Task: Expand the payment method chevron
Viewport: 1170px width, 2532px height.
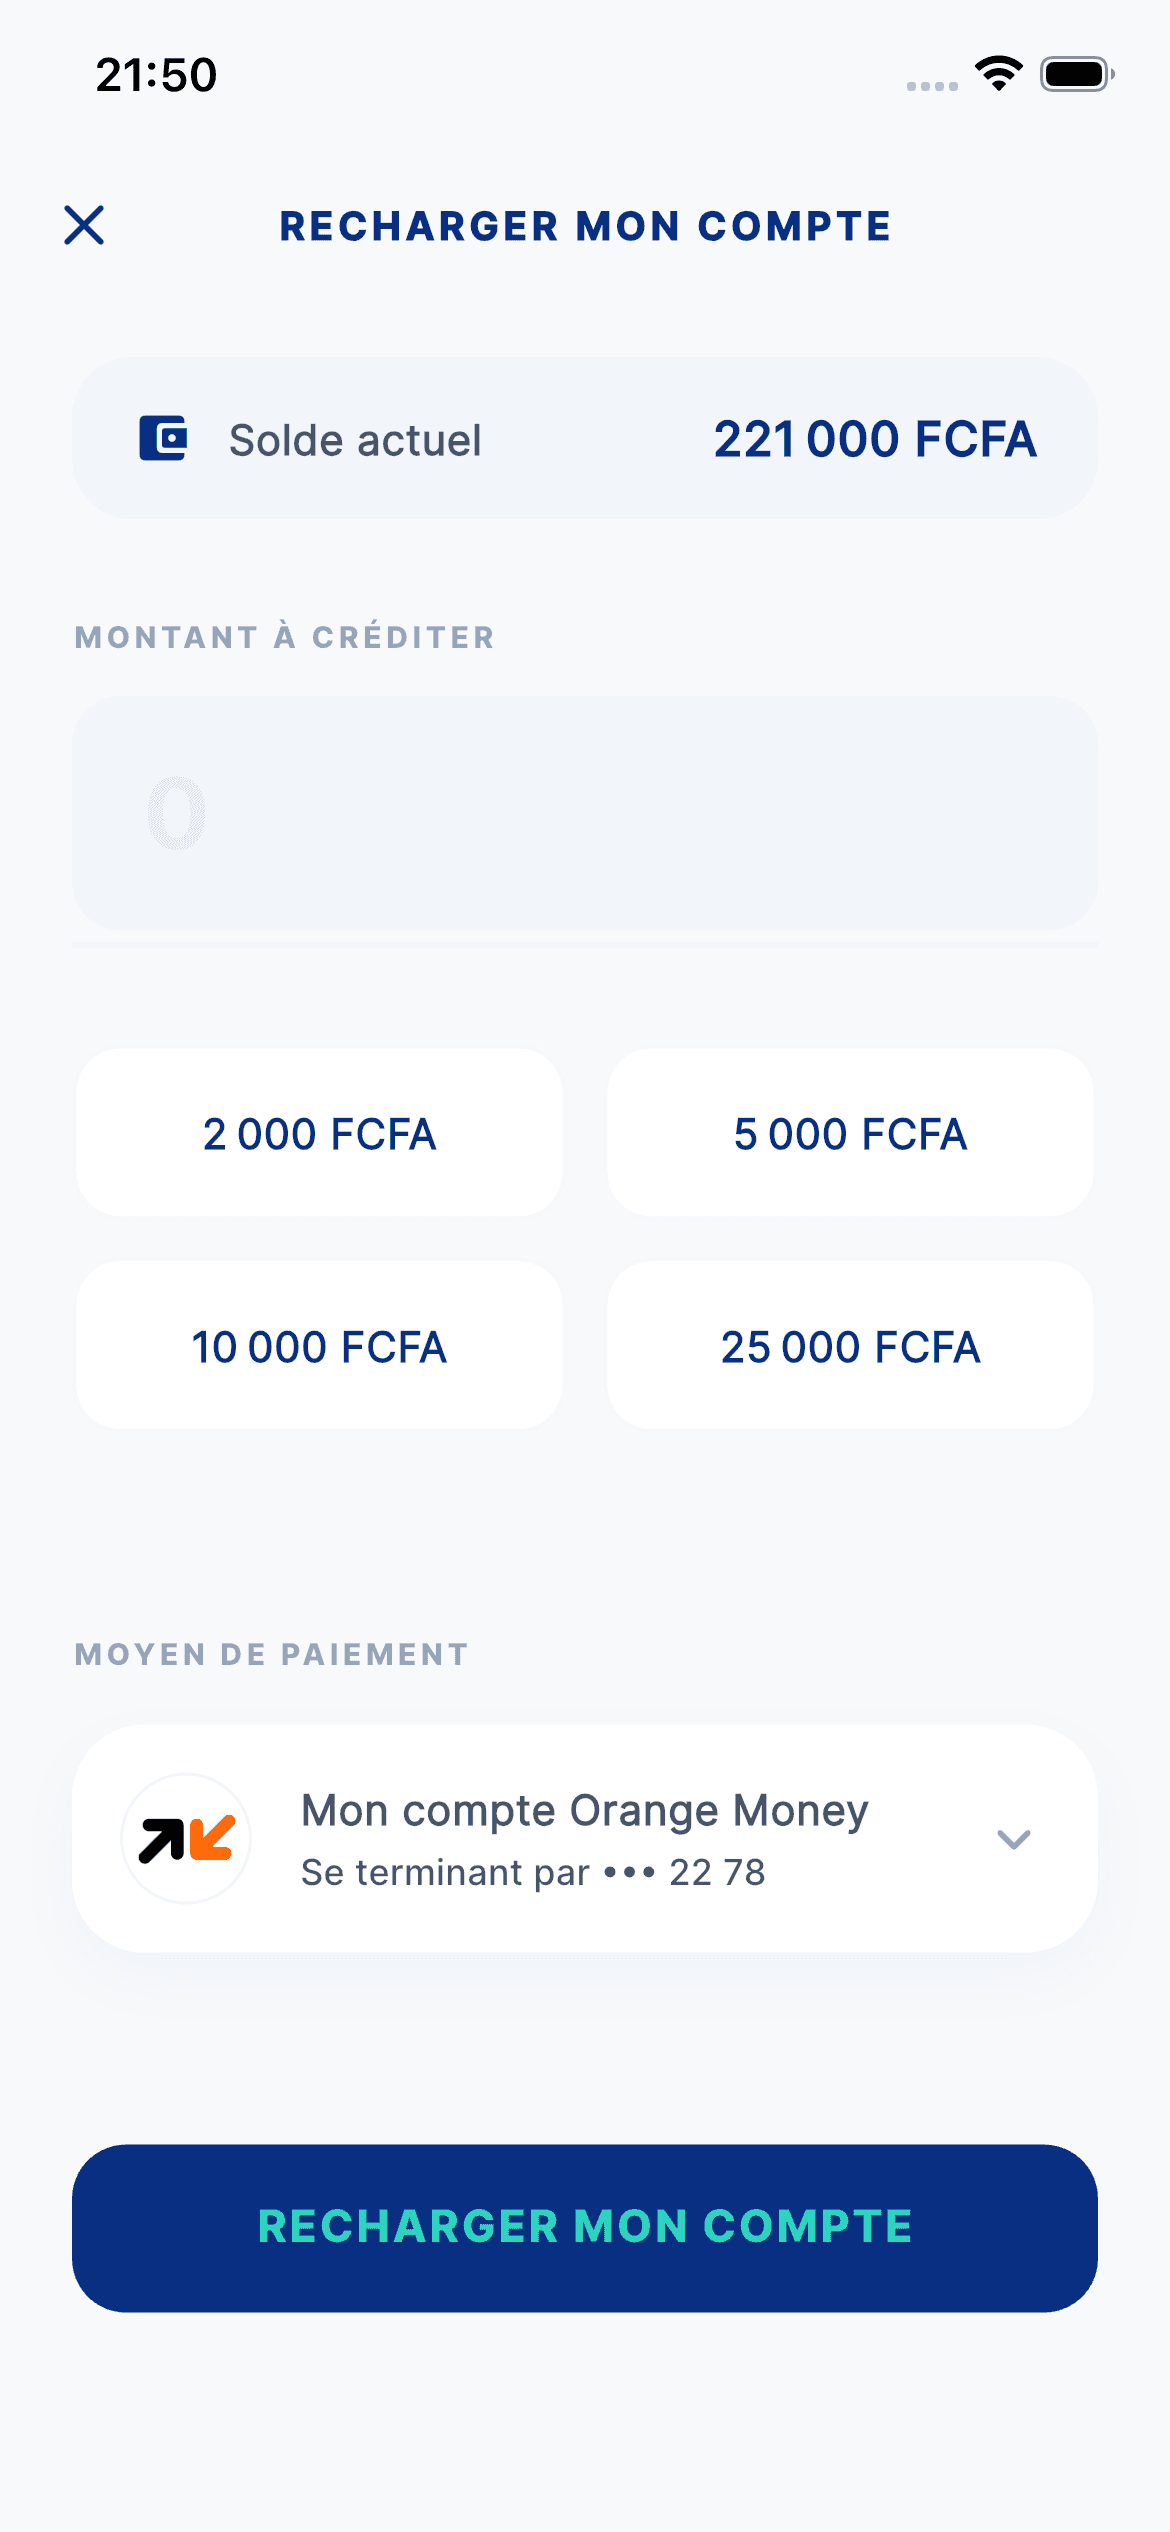Action: (1013, 1839)
